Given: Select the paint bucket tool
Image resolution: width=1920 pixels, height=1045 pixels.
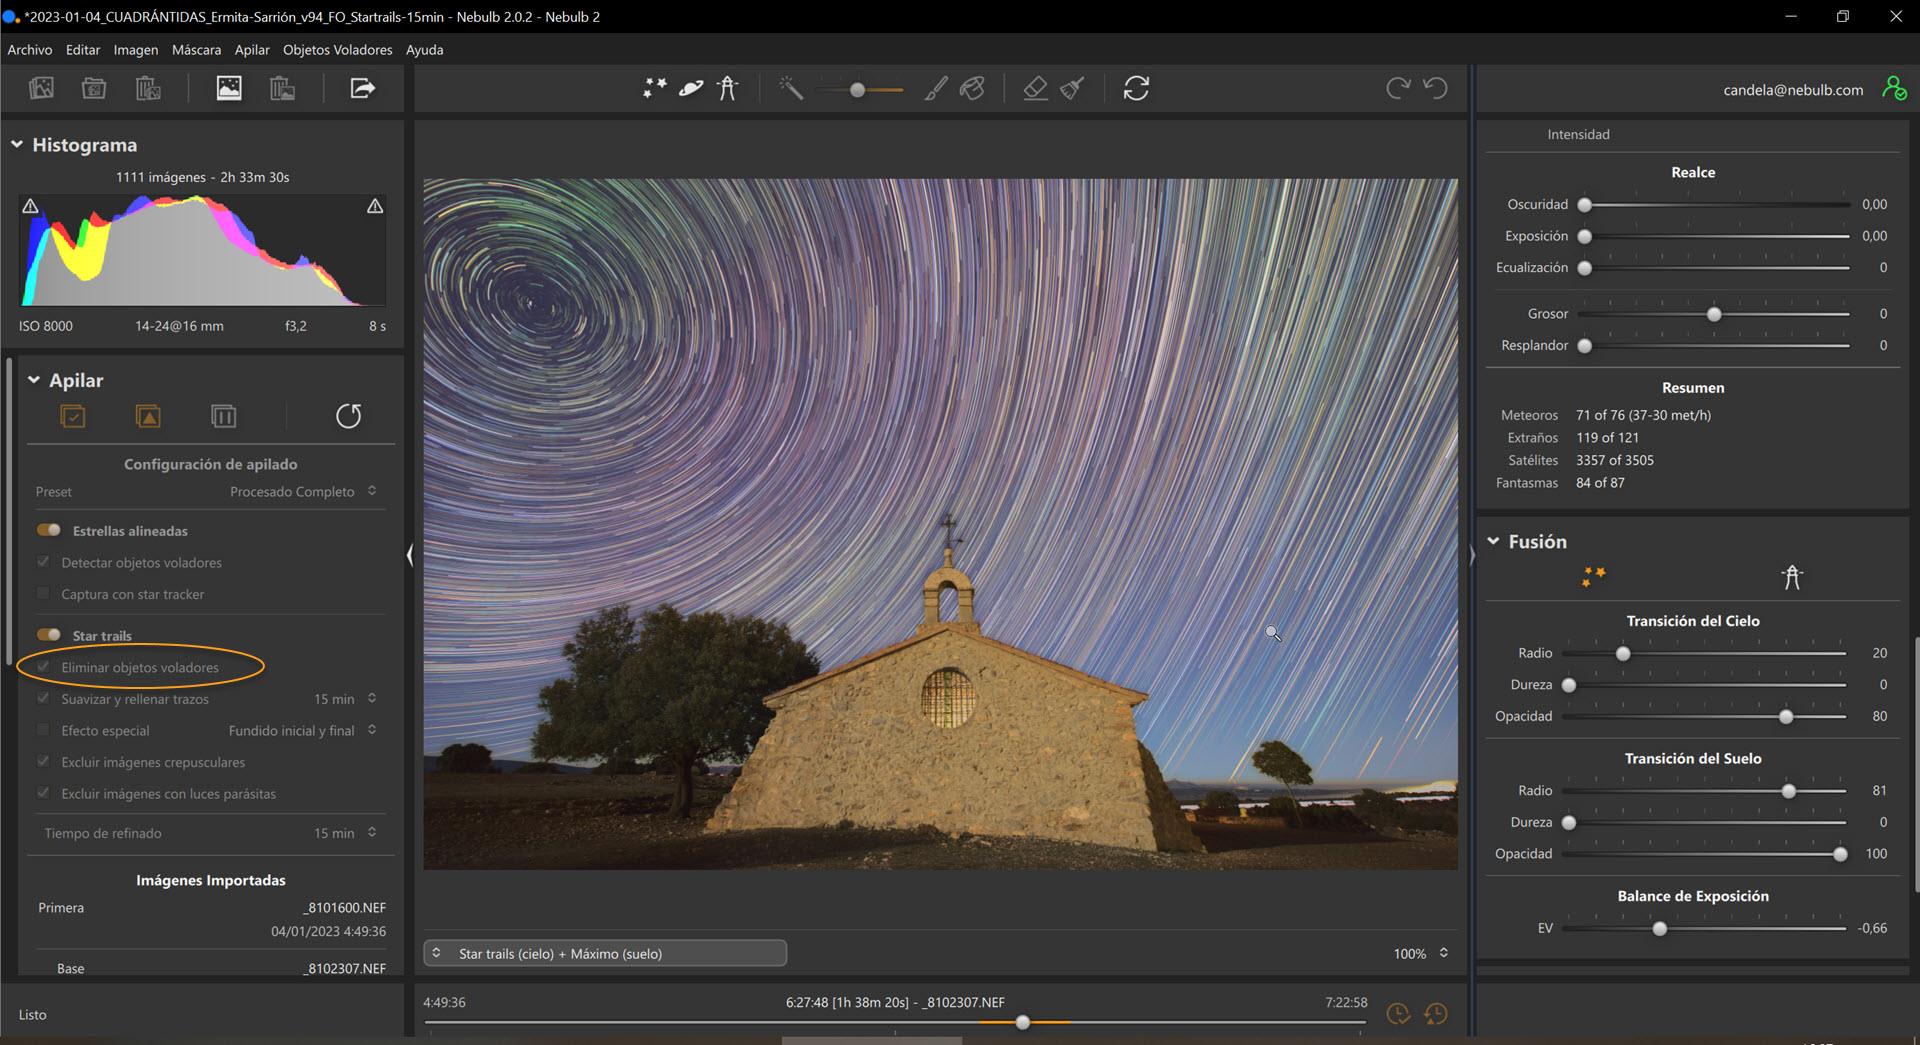Looking at the screenshot, I should (972, 88).
